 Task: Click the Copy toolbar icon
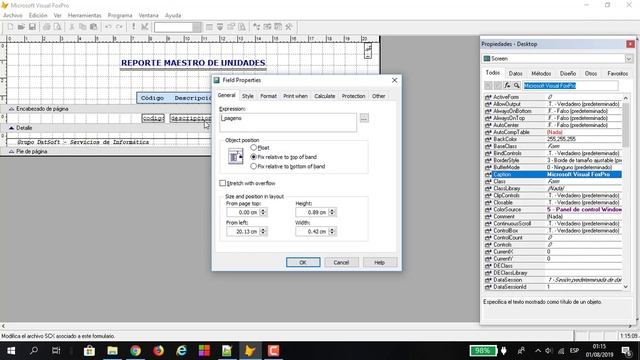tap(83, 27)
